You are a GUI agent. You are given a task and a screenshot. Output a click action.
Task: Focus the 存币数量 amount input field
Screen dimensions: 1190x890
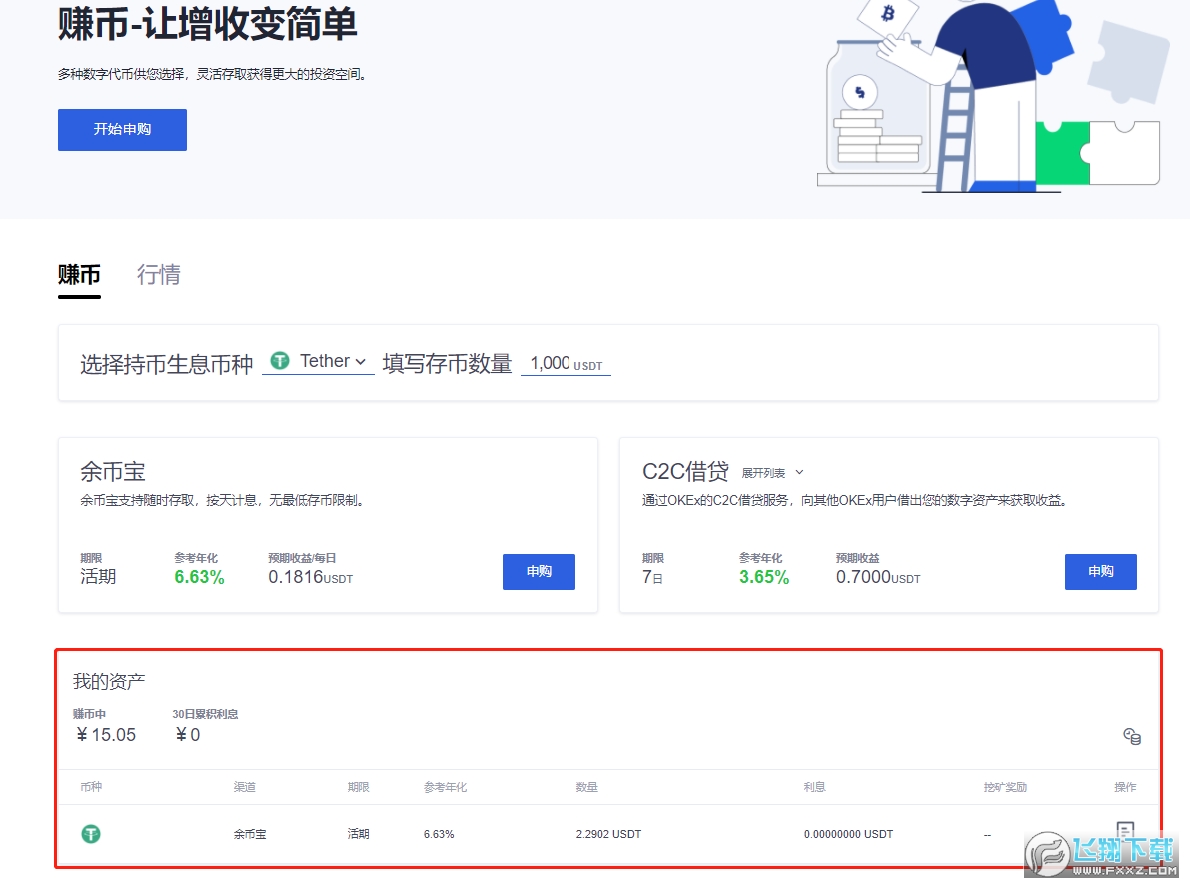[x=551, y=364]
